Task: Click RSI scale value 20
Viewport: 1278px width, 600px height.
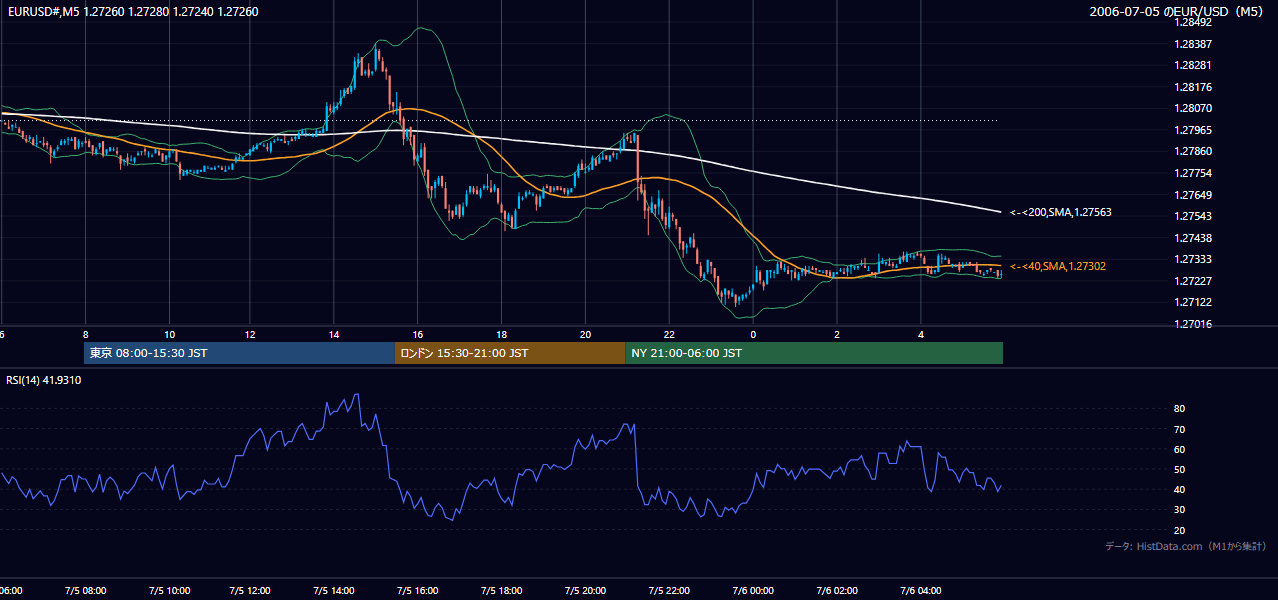Action: tap(1180, 530)
